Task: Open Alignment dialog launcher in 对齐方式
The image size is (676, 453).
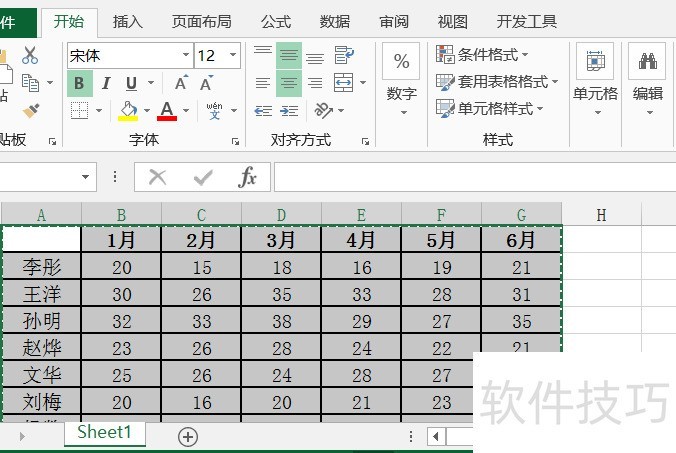Action: click(x=366, y=141)
